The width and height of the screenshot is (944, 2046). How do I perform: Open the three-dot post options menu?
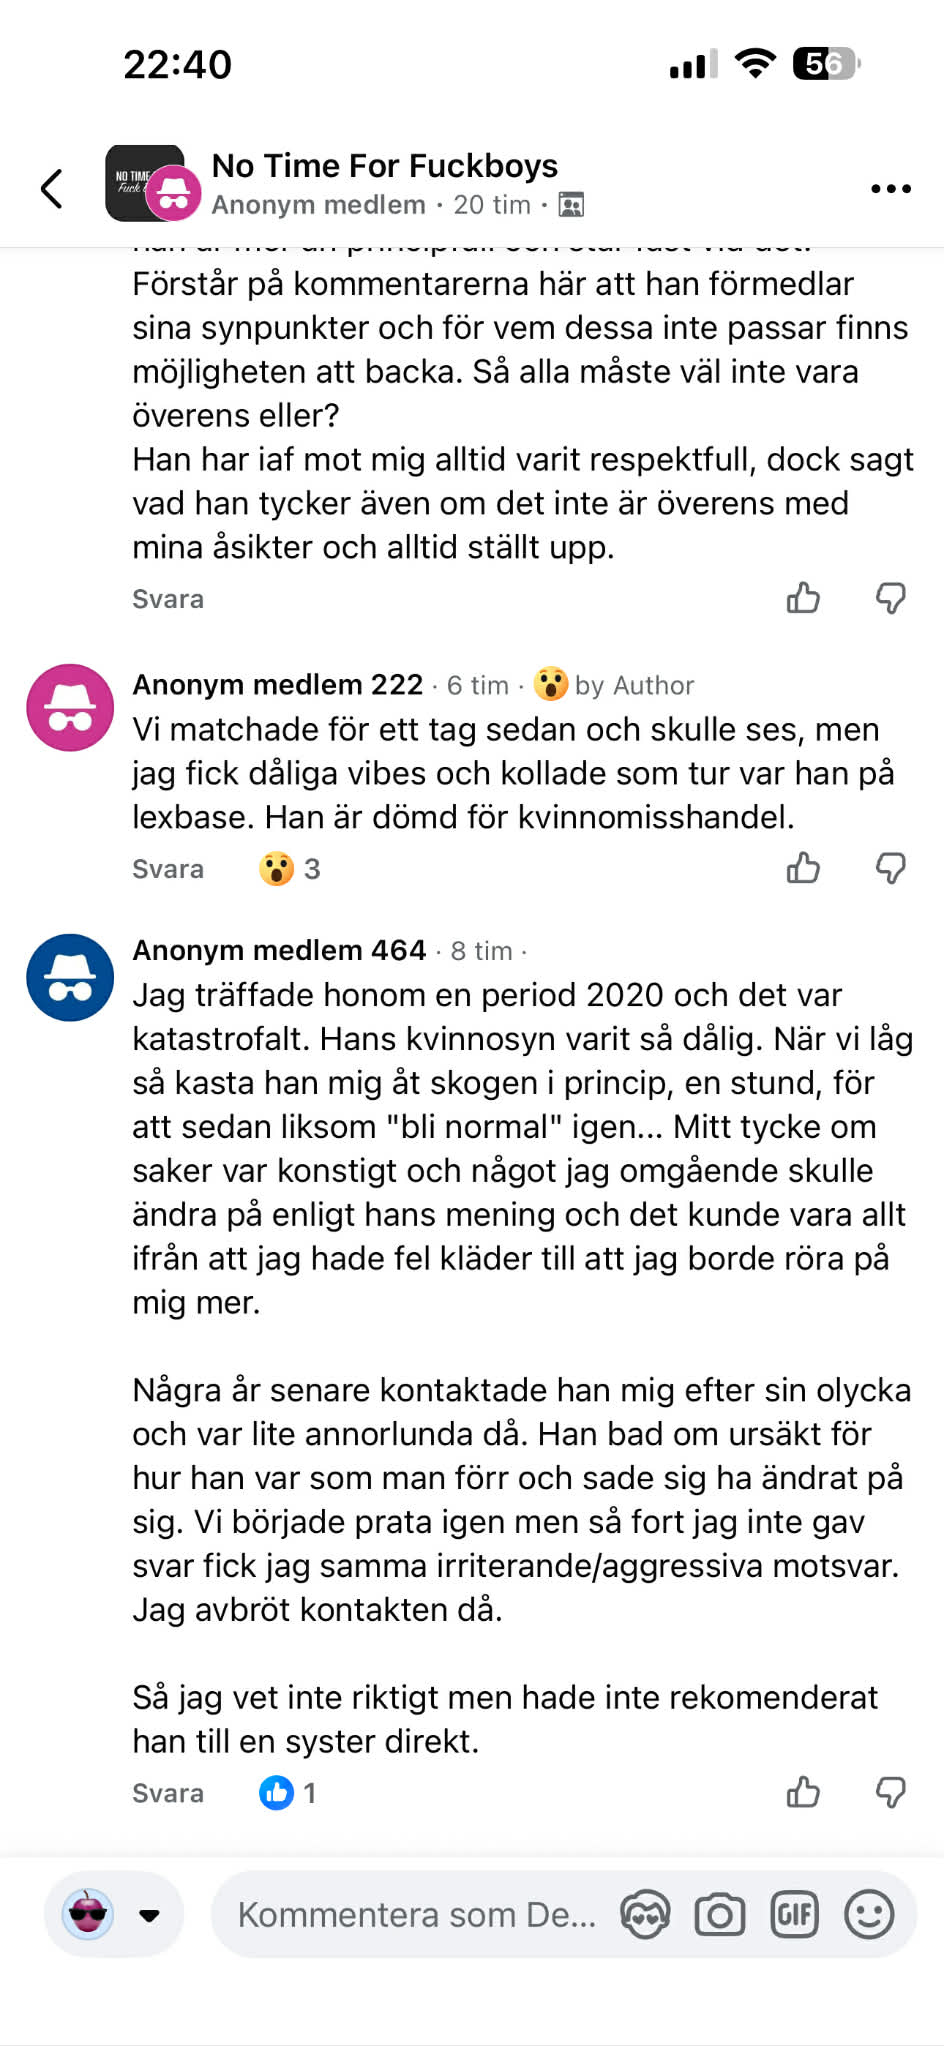[x=890, y=188]
